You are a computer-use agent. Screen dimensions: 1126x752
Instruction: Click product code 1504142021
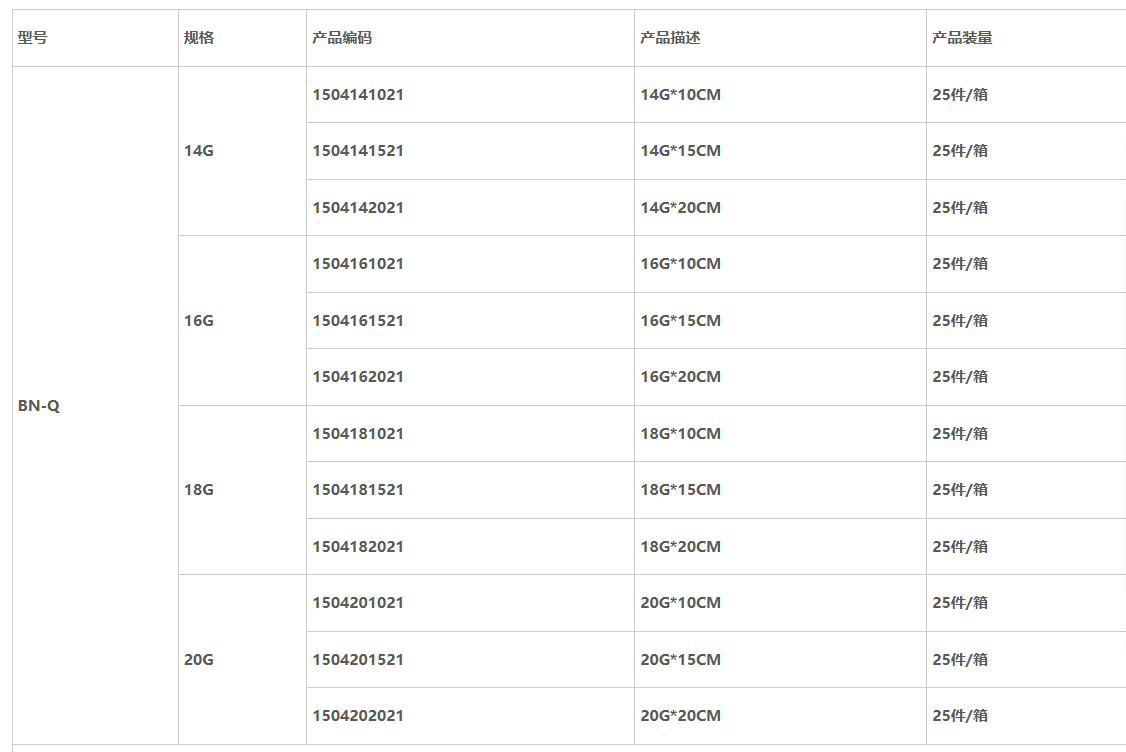click(358, 208)
